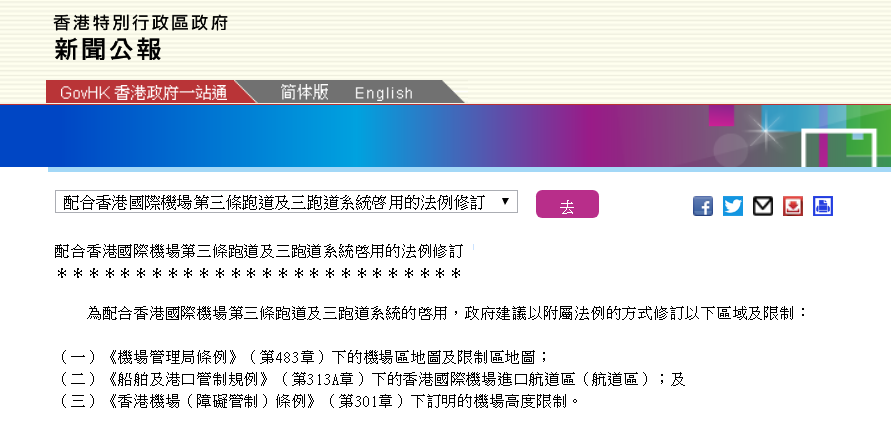Click the article headline above the asterisks
The height and width of the screenshot is (428, 891).
(259, 249)
